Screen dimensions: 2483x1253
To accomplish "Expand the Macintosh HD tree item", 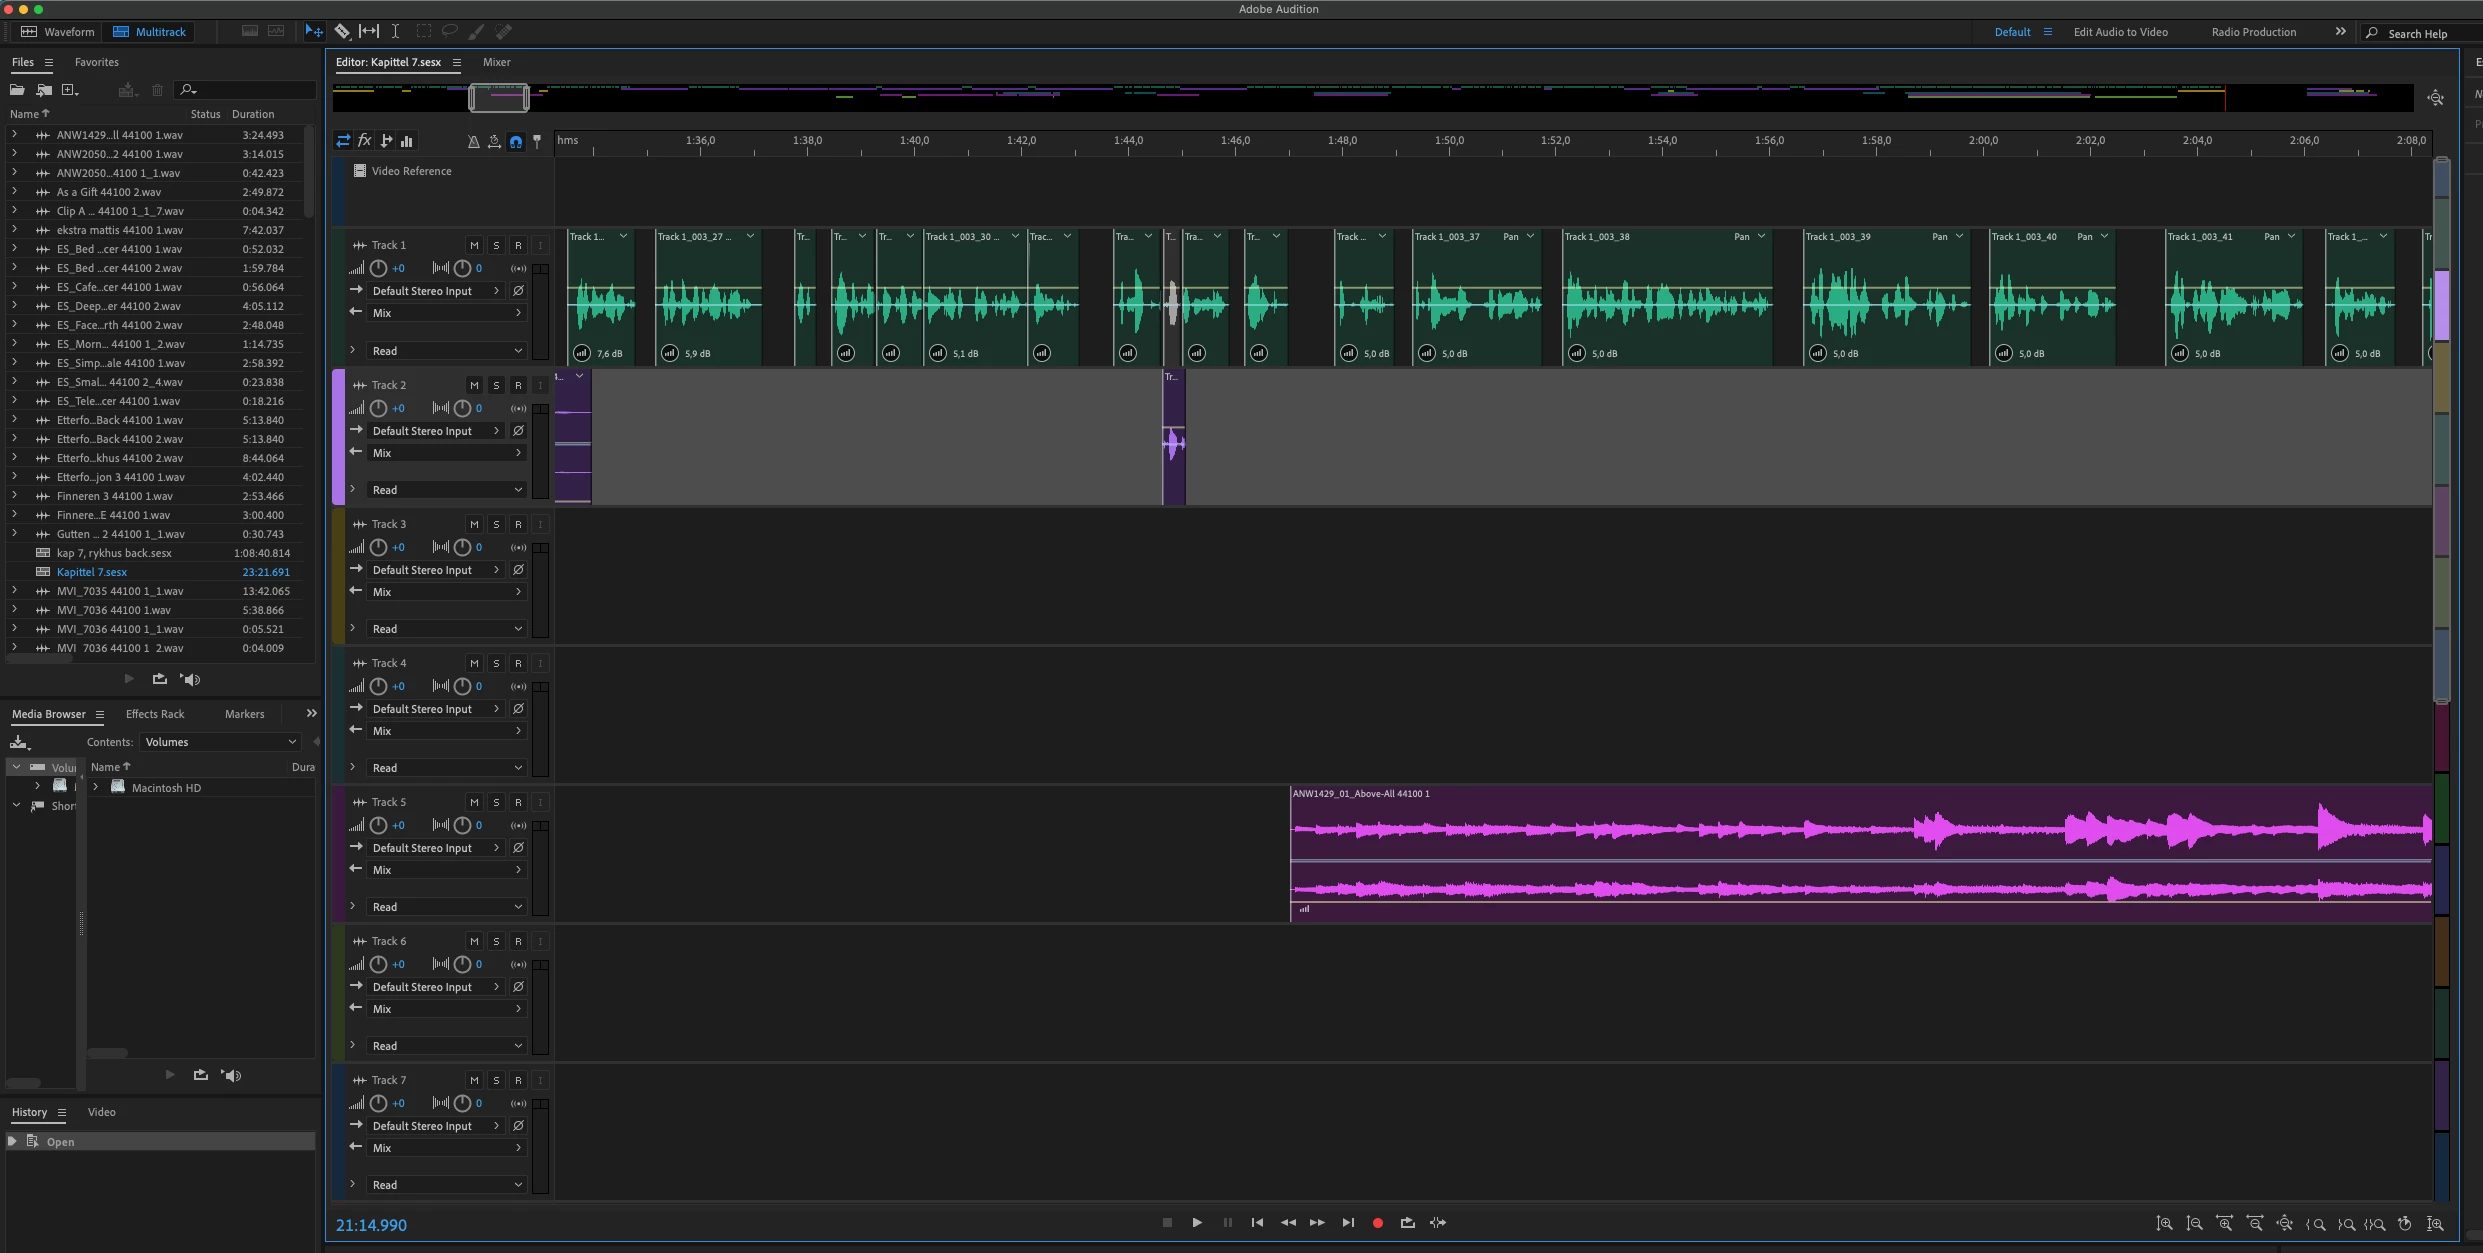I will point(96,788).
